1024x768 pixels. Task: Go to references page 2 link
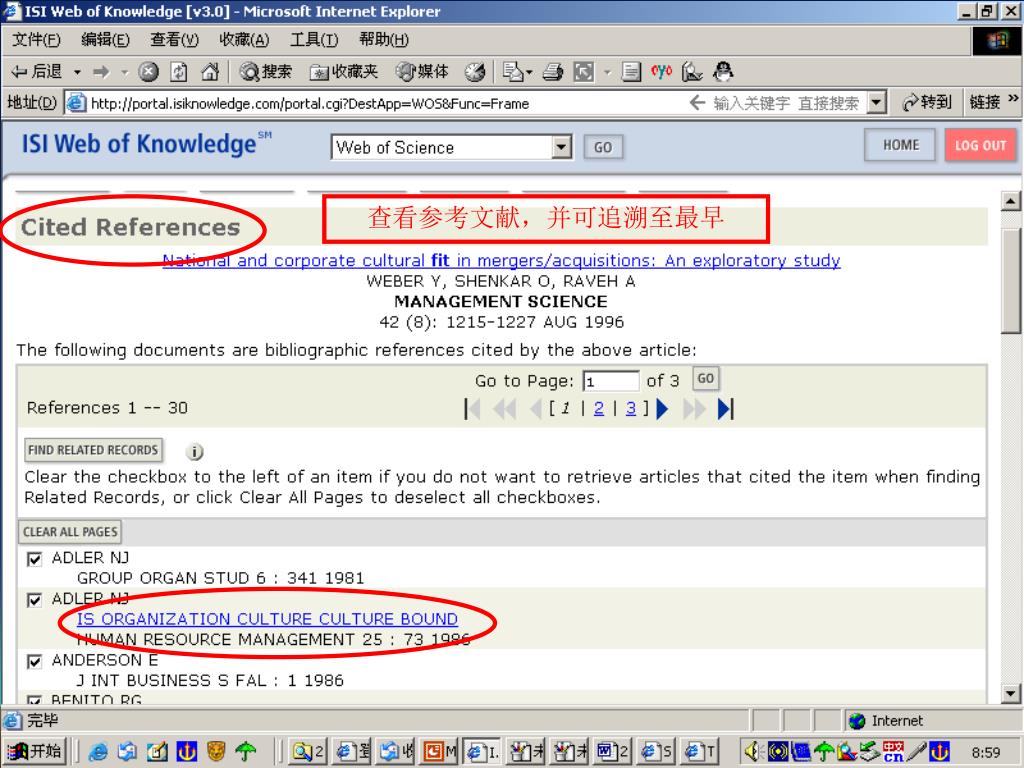(x=599, y=409)
